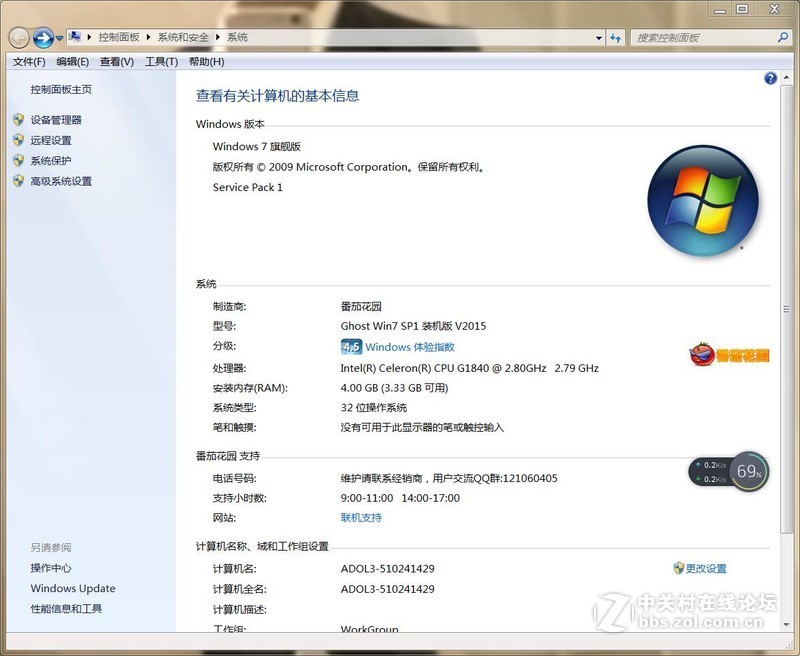The image size is (800, 656).
Task: Open 更改设置 link
Action: click(706, 568)
